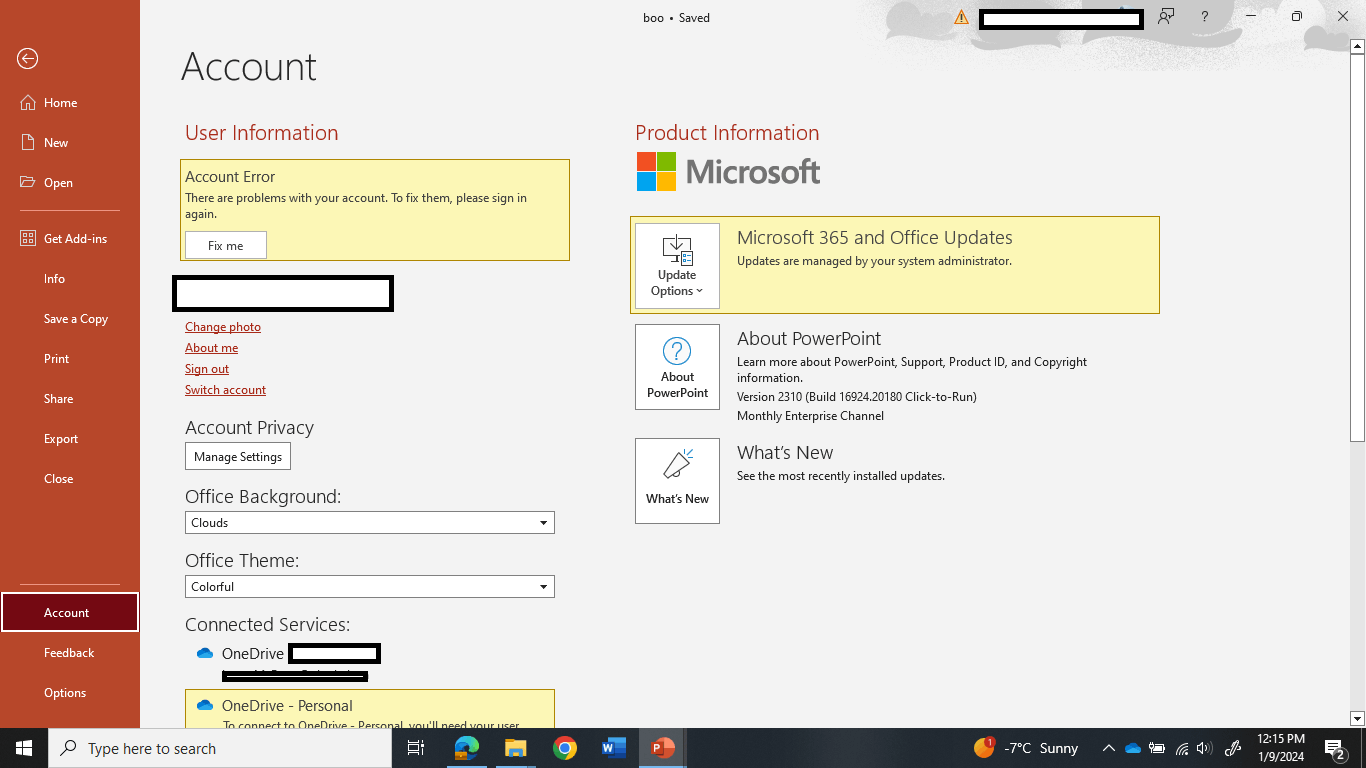Image resolution: width=1366 pixels, height=768 pixels.
Task: Open the notification center with 2 notifications
Action: 1335,748
